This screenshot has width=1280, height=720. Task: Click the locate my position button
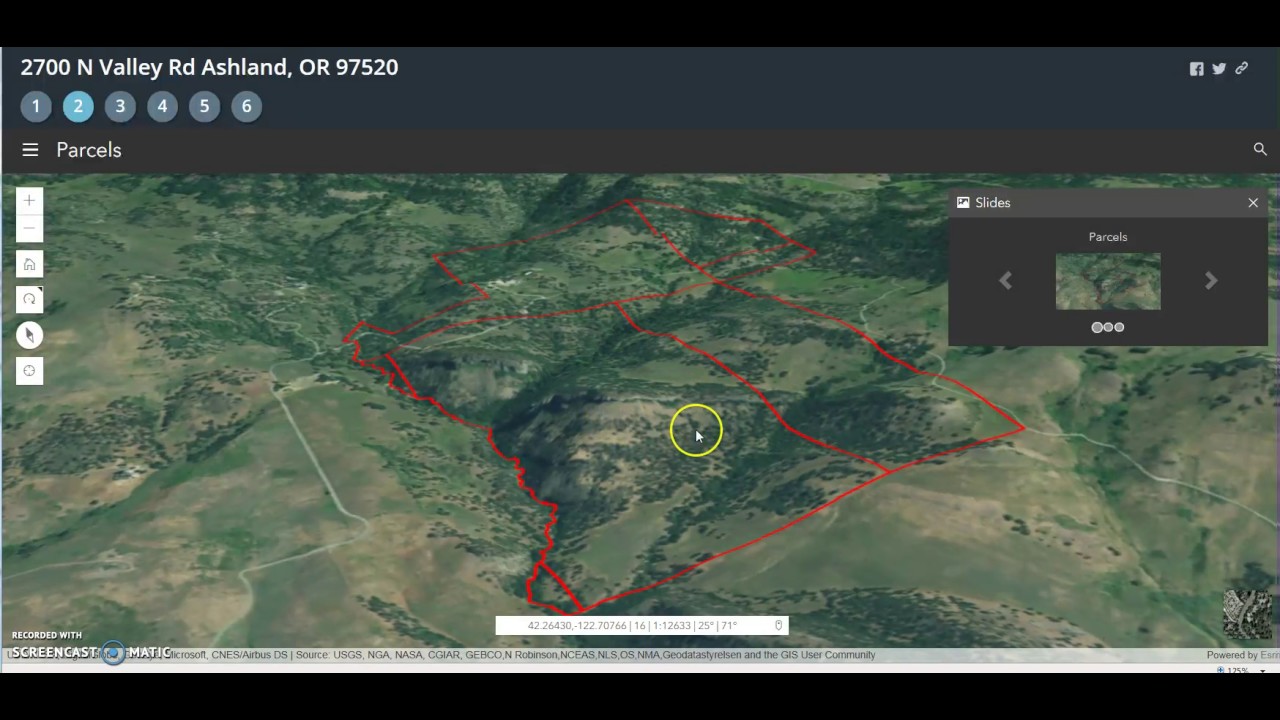(x=29, y=371)
